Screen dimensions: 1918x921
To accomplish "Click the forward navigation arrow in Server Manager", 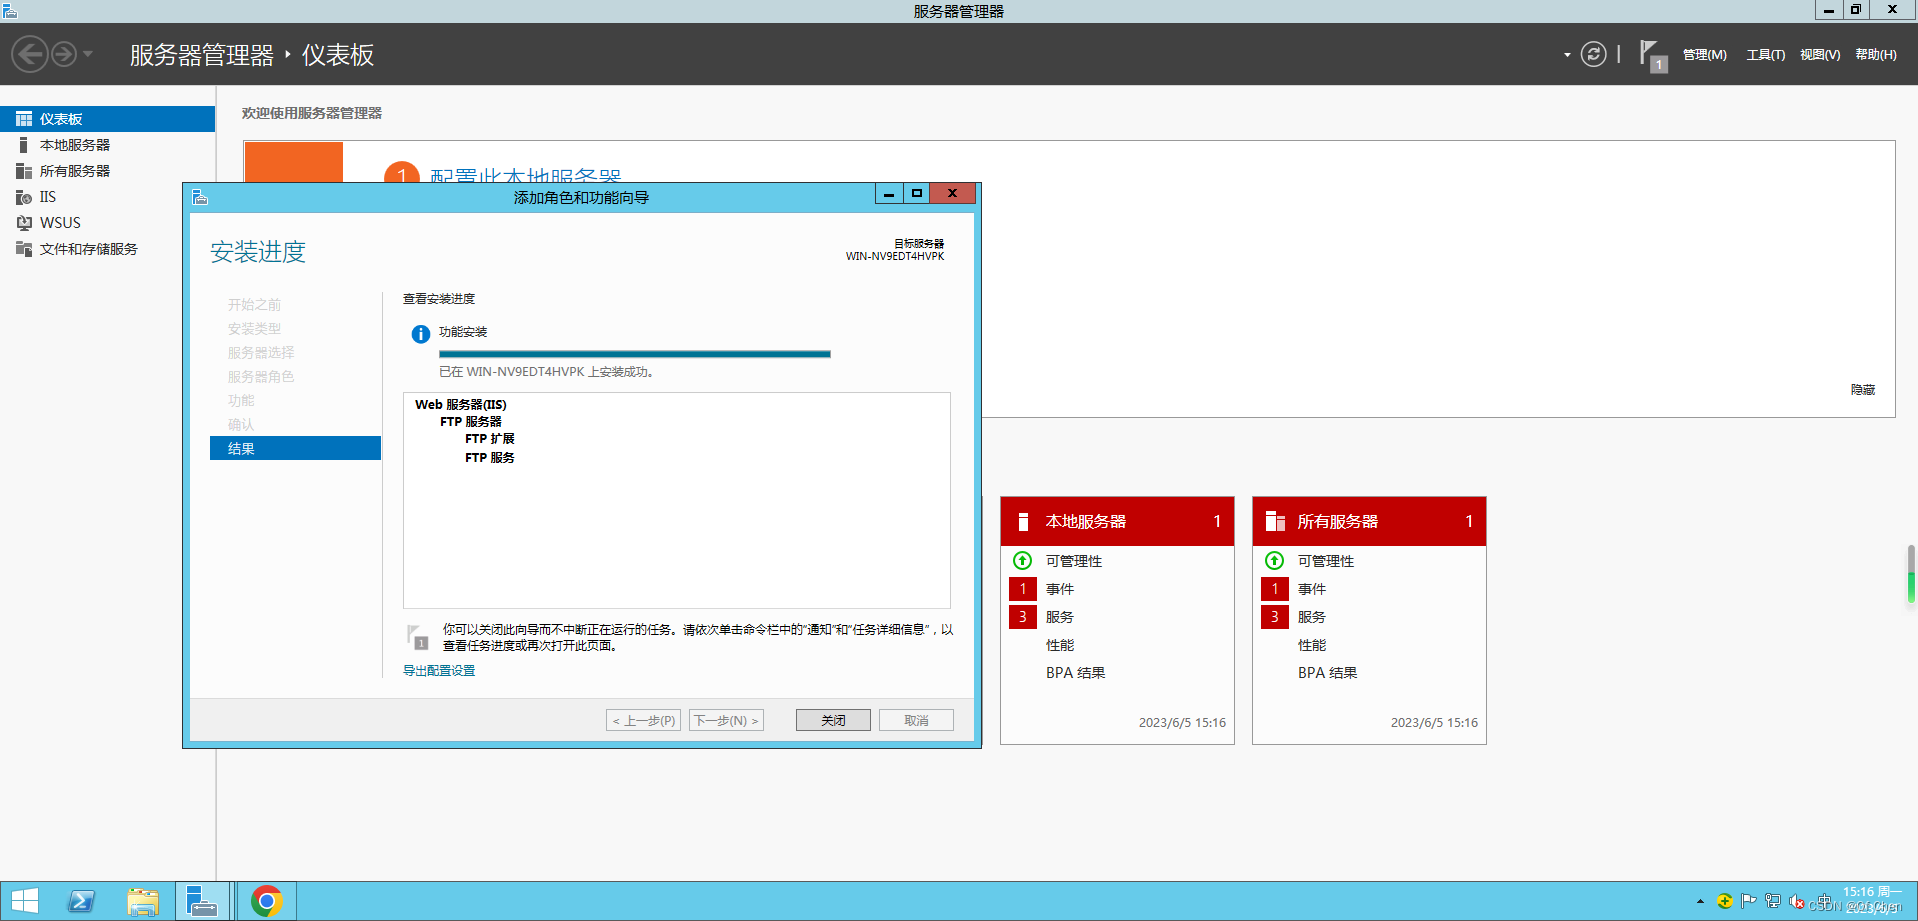I will coord(64,54).
